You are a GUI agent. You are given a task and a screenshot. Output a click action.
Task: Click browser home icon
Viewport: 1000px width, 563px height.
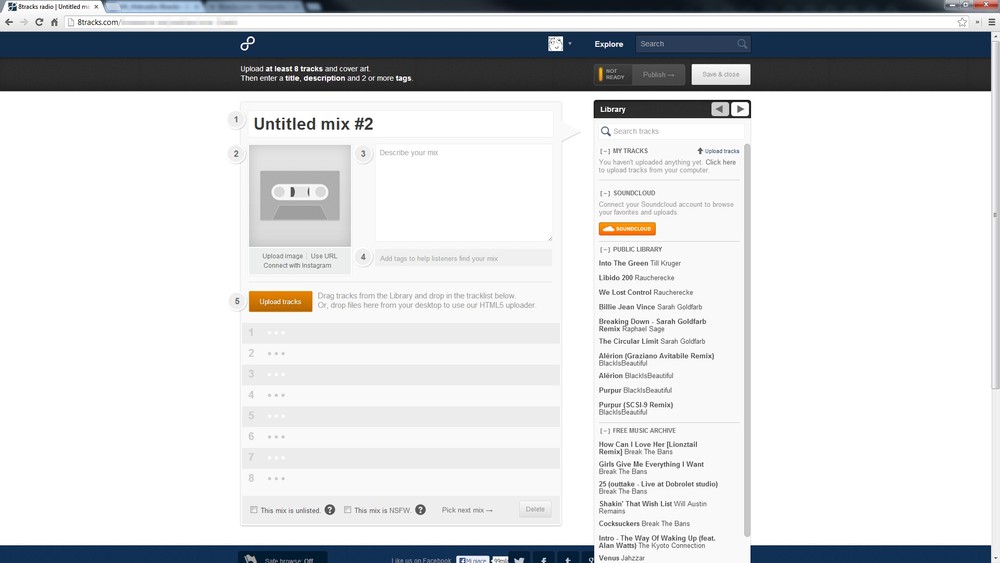click(54, 22)
